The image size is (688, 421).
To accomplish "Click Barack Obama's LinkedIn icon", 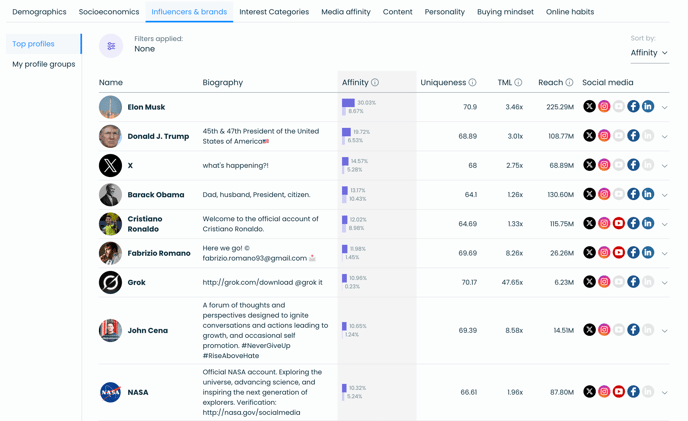I will coord(648,195).
